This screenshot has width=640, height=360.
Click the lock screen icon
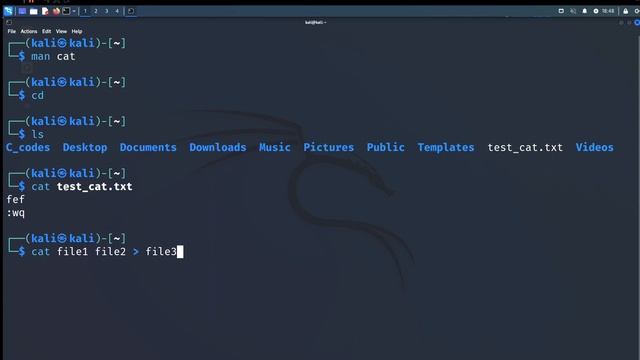(626, 11)
